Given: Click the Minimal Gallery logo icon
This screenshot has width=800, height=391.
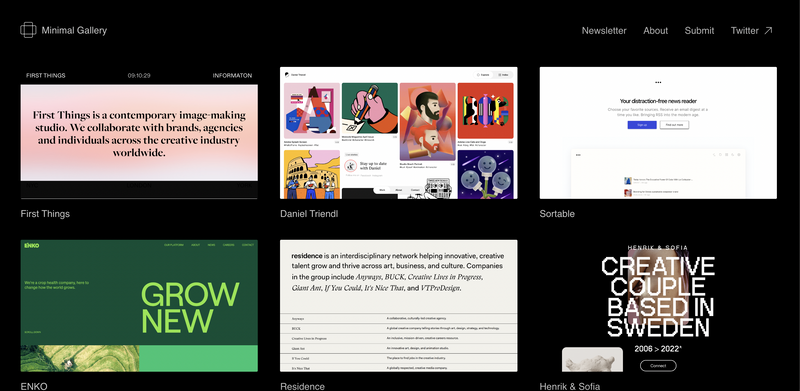Looking at the screenshot, I should [28, 30].
